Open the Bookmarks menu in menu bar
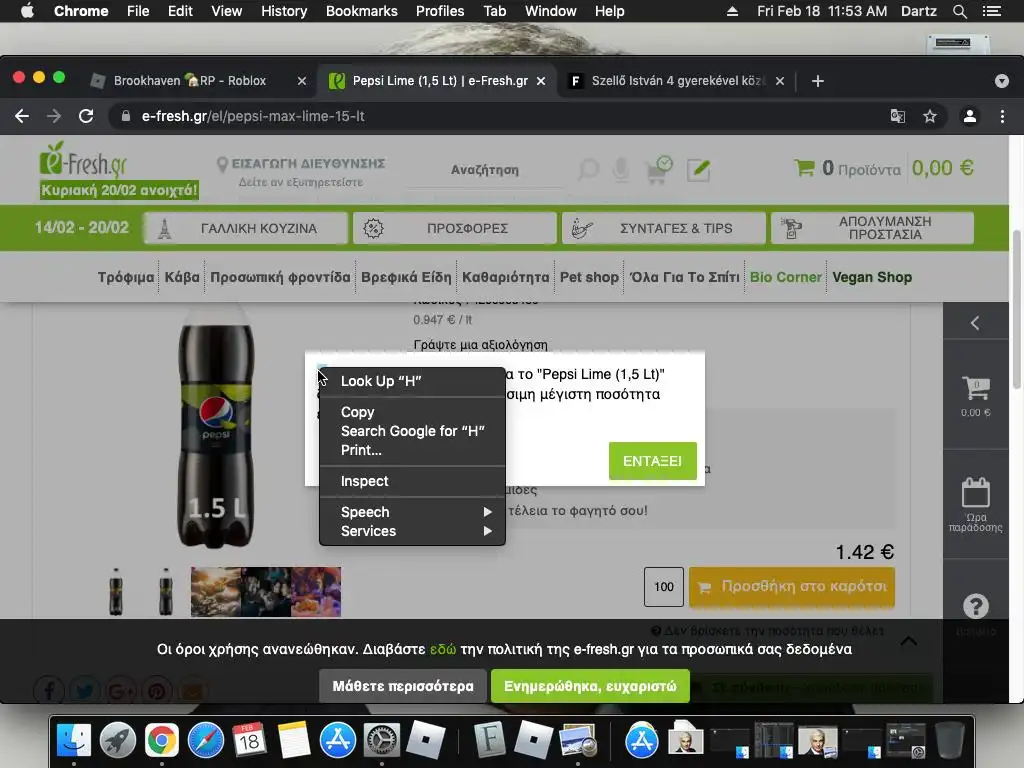The image size is (1024, 768). (361, 11)
